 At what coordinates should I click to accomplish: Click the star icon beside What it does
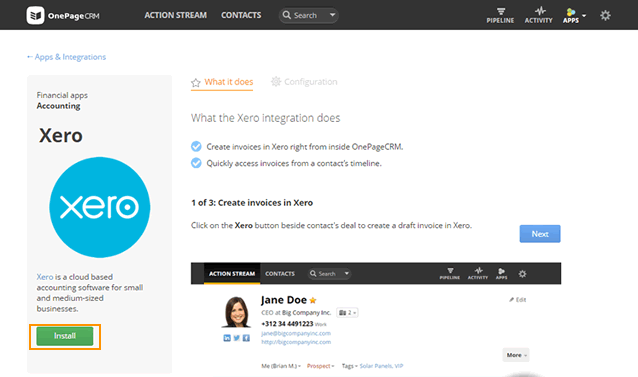[196, 83]
